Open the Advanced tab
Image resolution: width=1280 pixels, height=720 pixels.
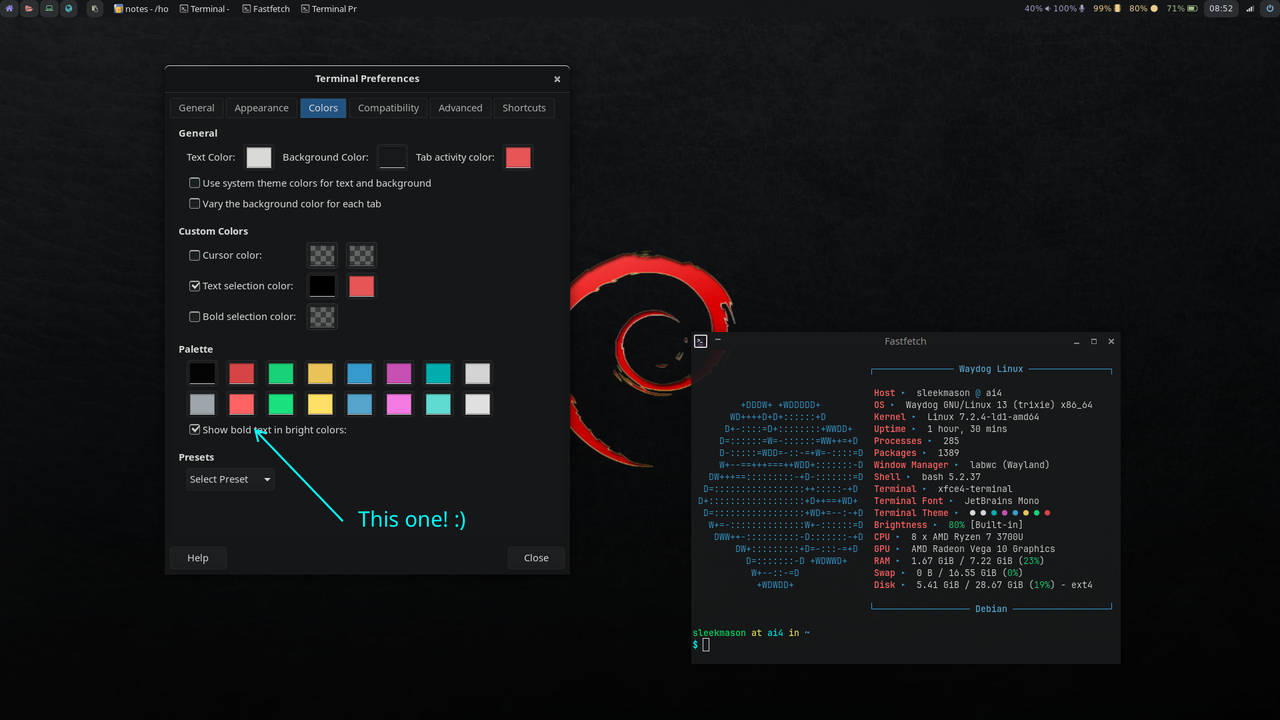tap(460, 108)
